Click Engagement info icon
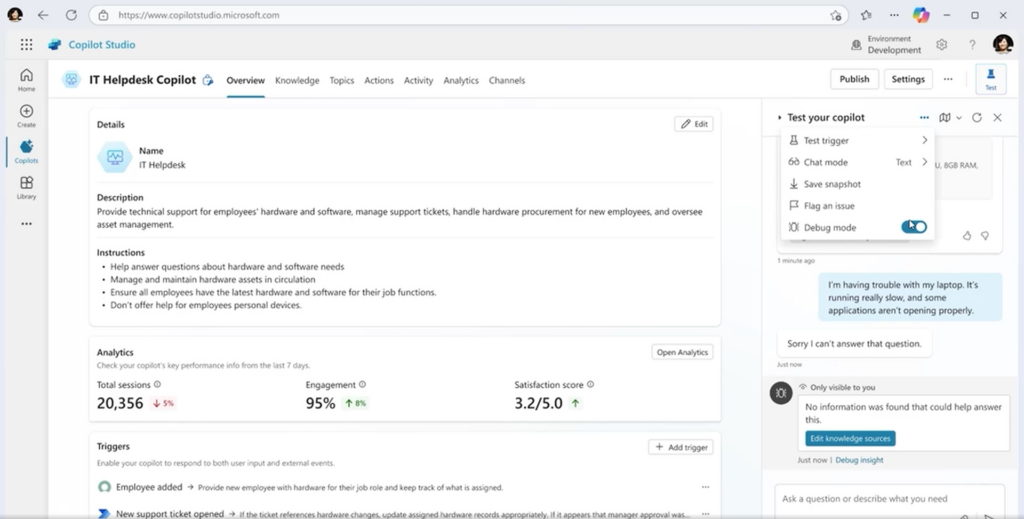Image resolution: width=1024 pixels, height=519 pixels. [362, 385]
